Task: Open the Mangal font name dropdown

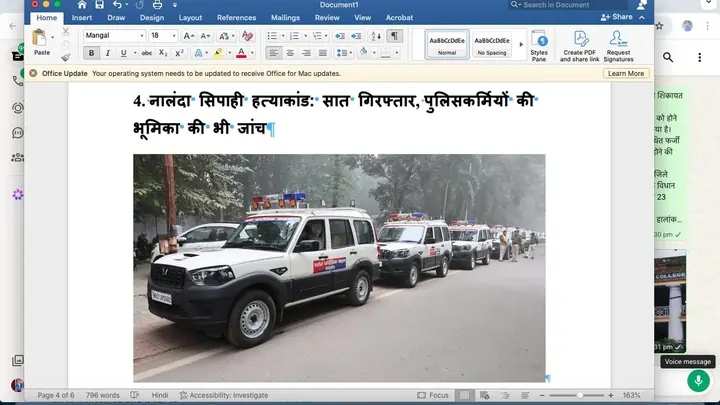Action: (x=142, y=36)
